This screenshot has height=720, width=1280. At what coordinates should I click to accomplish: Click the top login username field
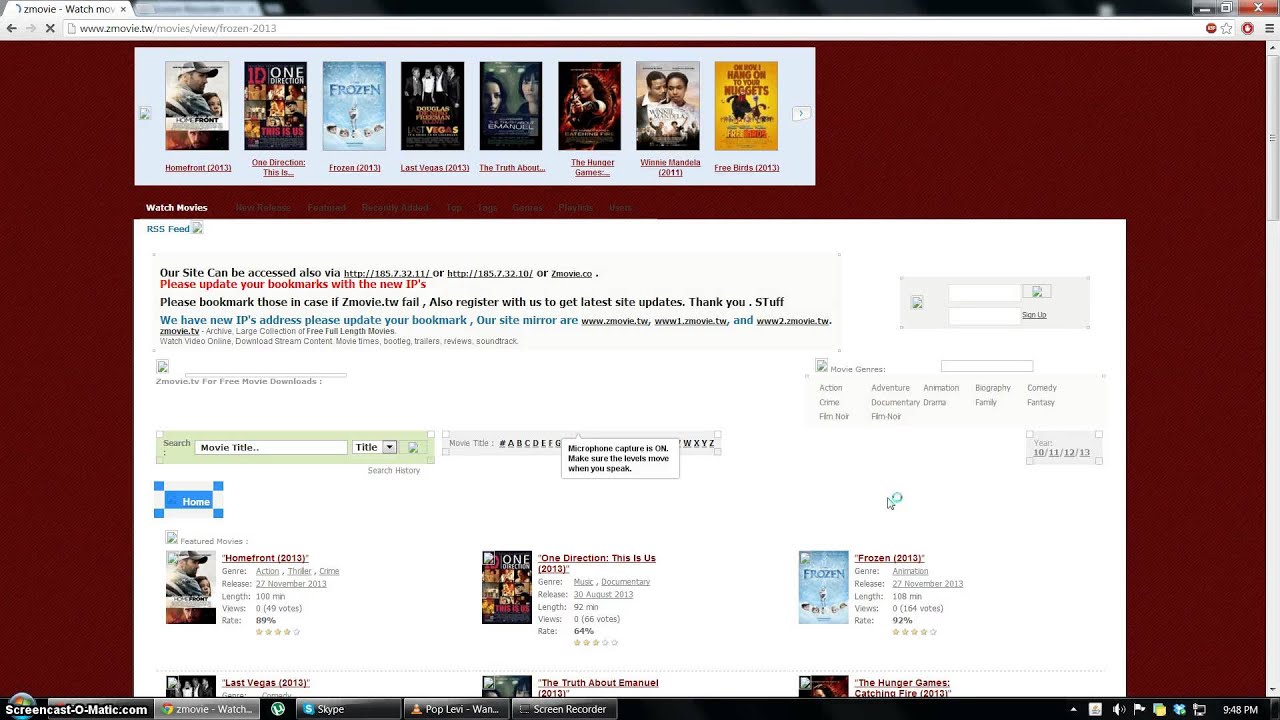984,293
